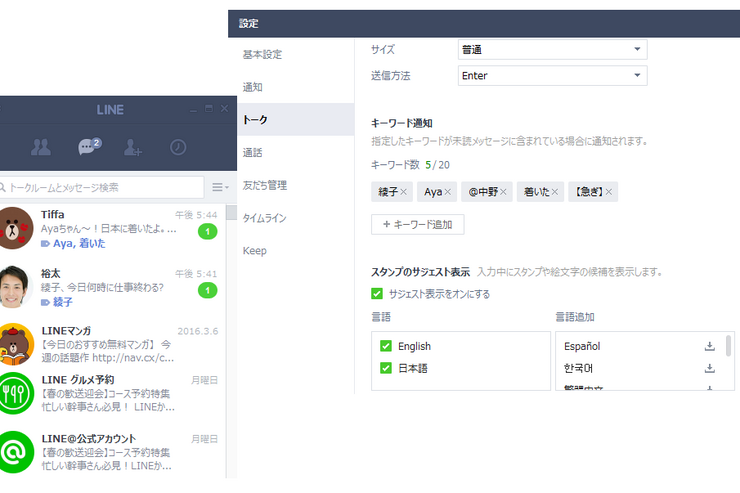Open LINEマンガ account avatar
This screenshot has height=493, width=740.
(x=16, y=344)
